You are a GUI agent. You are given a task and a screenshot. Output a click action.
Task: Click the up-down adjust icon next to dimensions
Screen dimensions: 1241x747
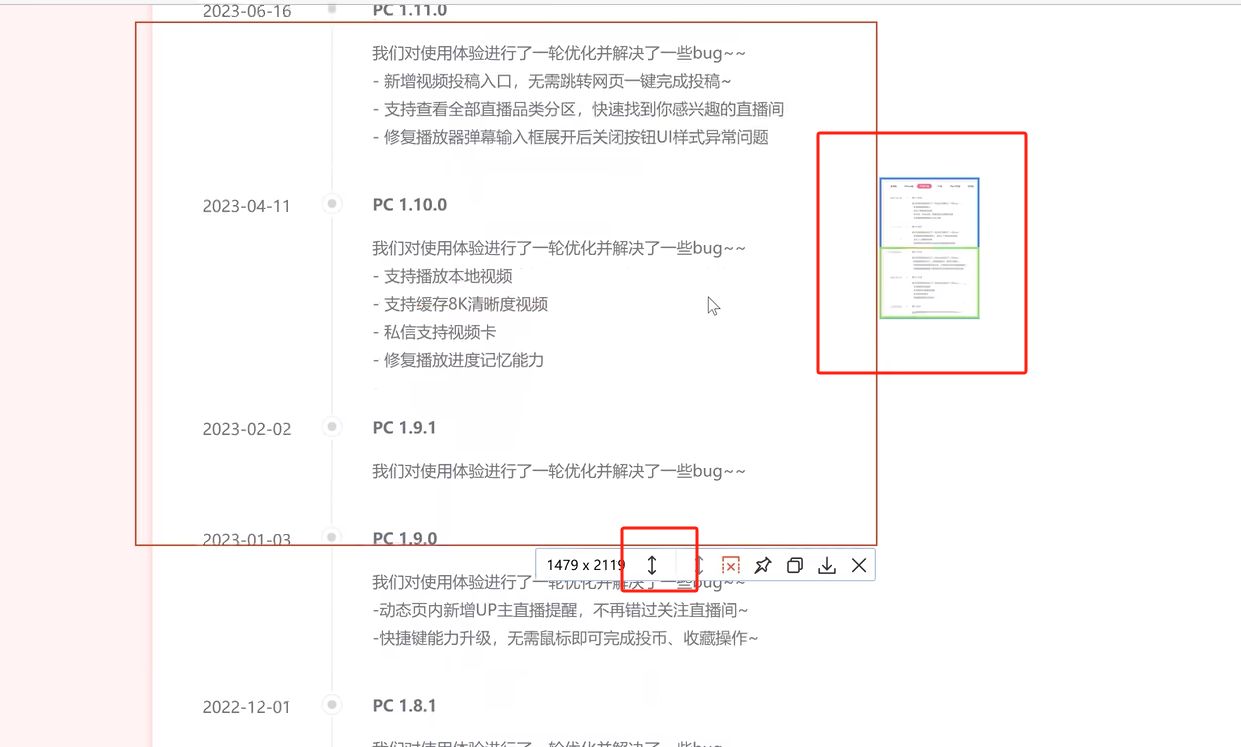(652, 565)
